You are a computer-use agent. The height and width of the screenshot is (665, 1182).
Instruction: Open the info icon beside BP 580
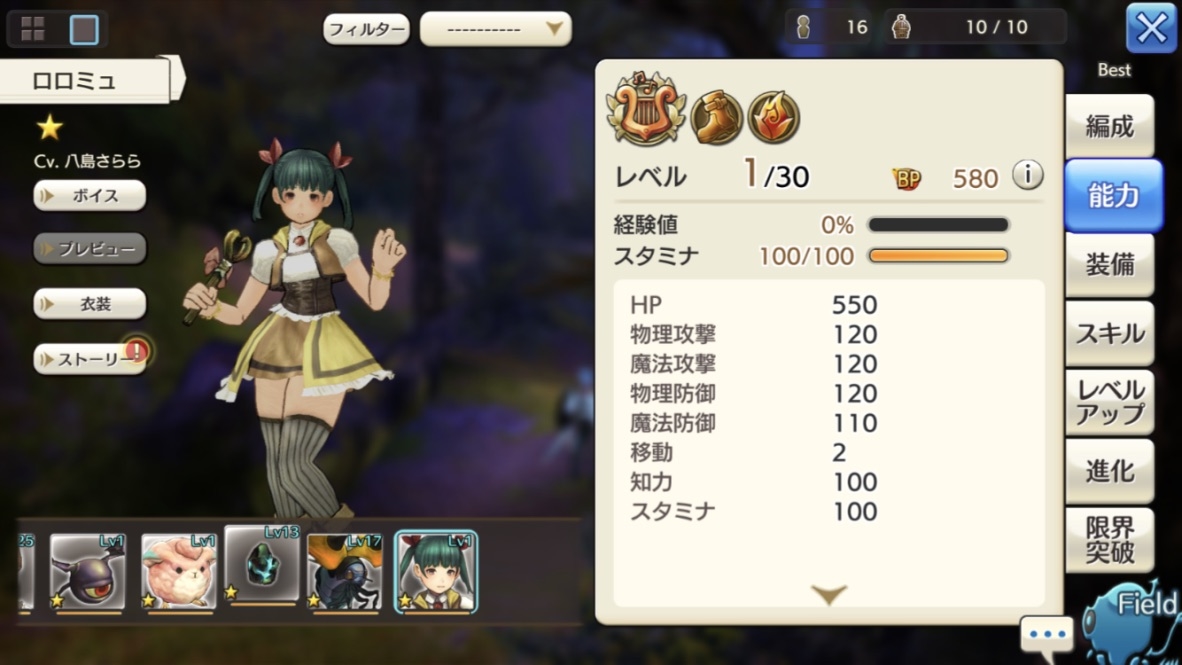point(1027,176)
